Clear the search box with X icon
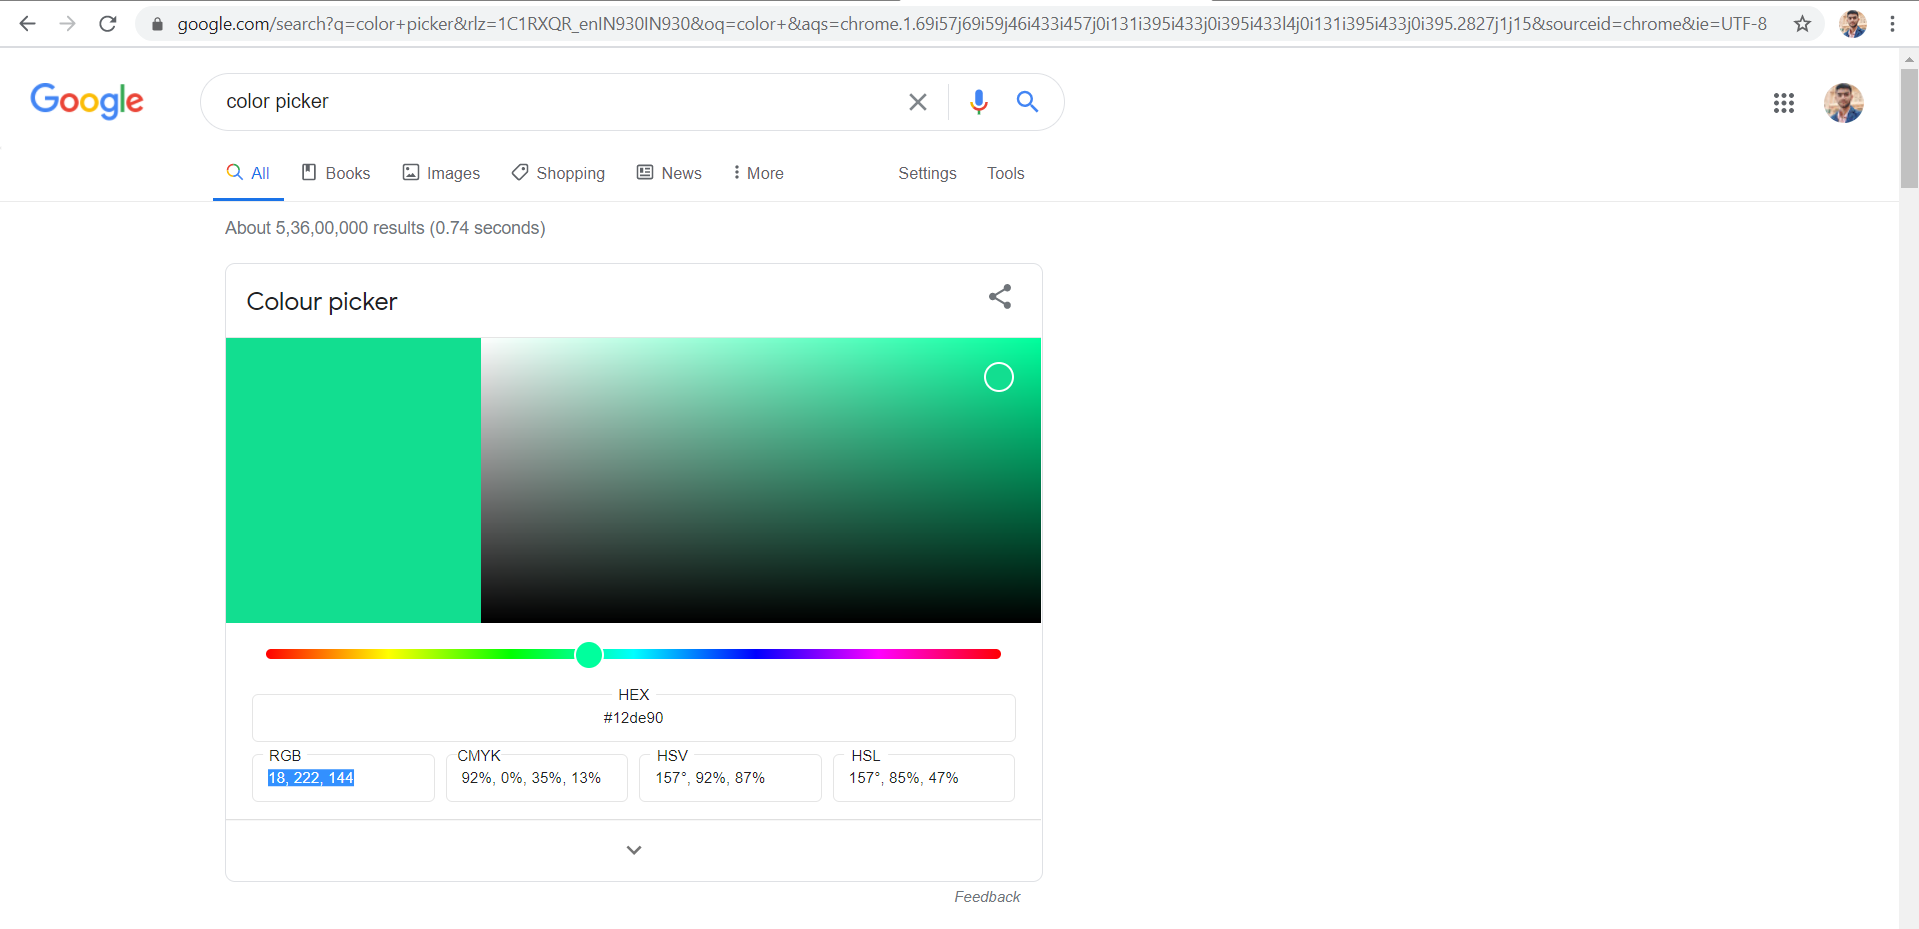Image resolution: width=1919 pixels, height=929 pixels. coord(917,102)
